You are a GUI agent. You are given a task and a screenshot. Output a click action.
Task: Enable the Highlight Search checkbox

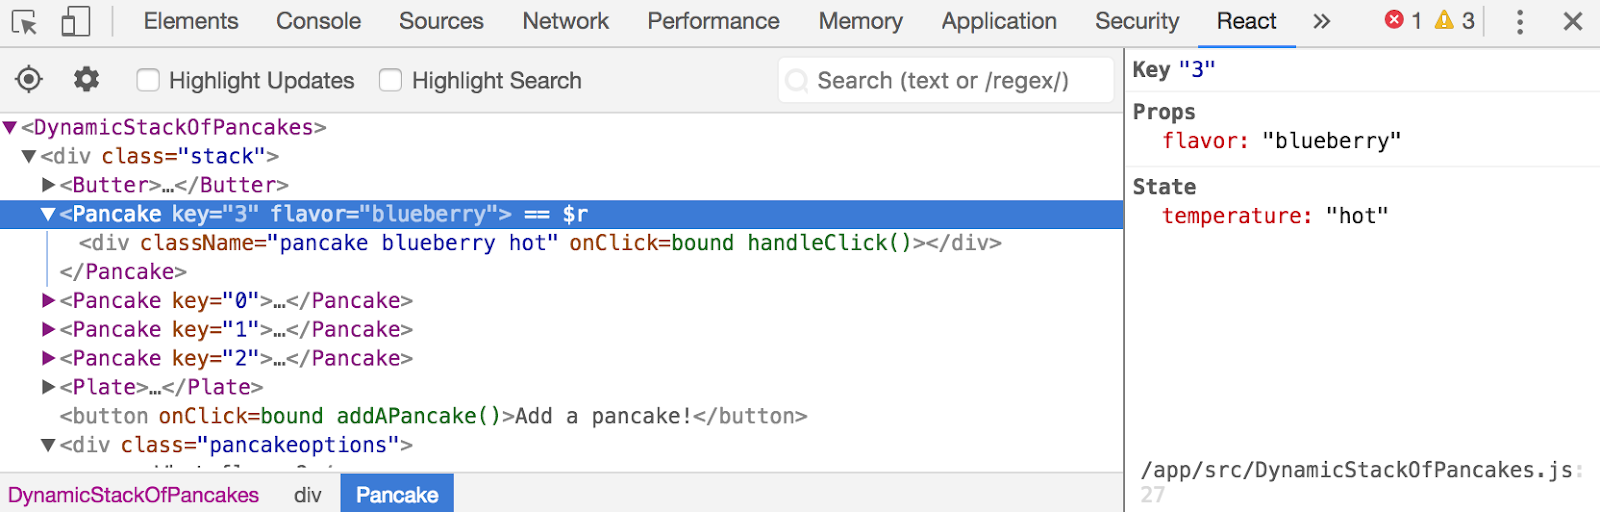(x=391, y=80)
